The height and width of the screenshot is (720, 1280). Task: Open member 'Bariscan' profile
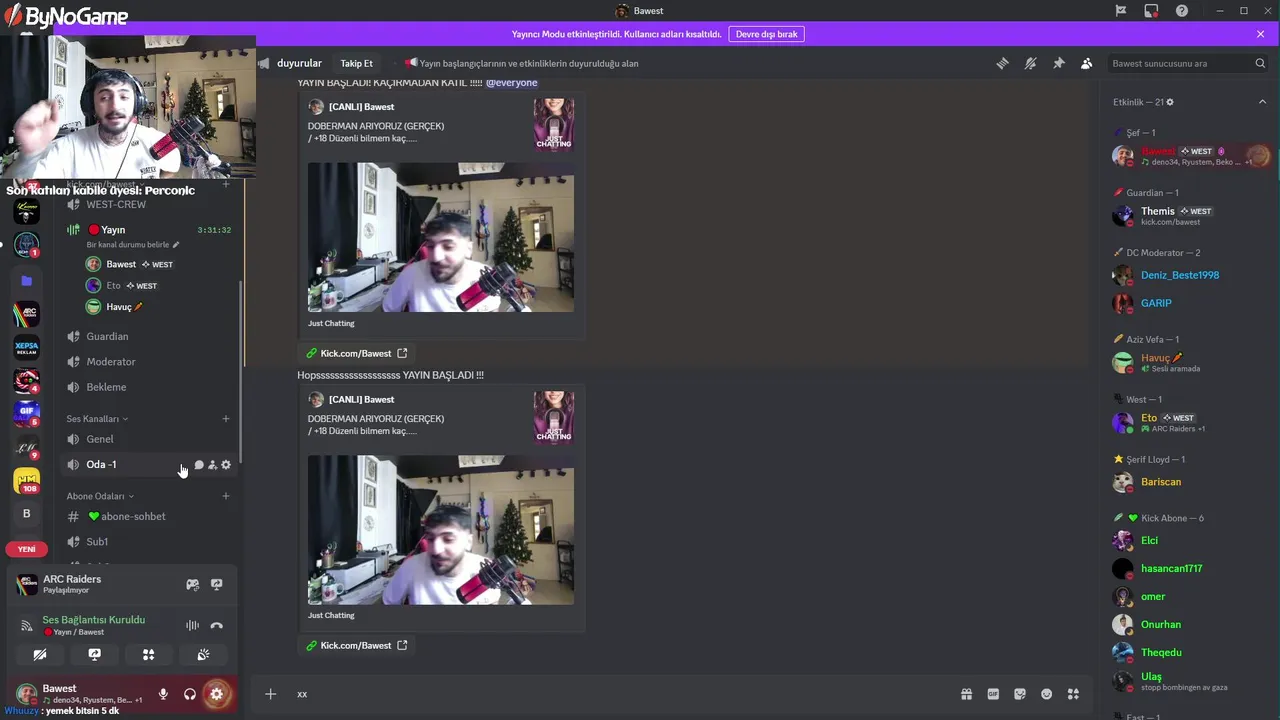[1191, 482]
